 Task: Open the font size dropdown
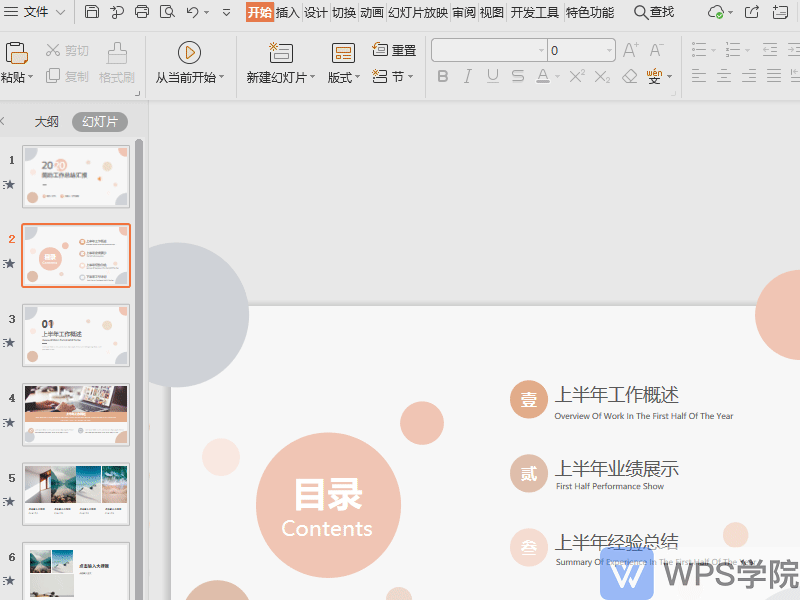tap(608, 50)
